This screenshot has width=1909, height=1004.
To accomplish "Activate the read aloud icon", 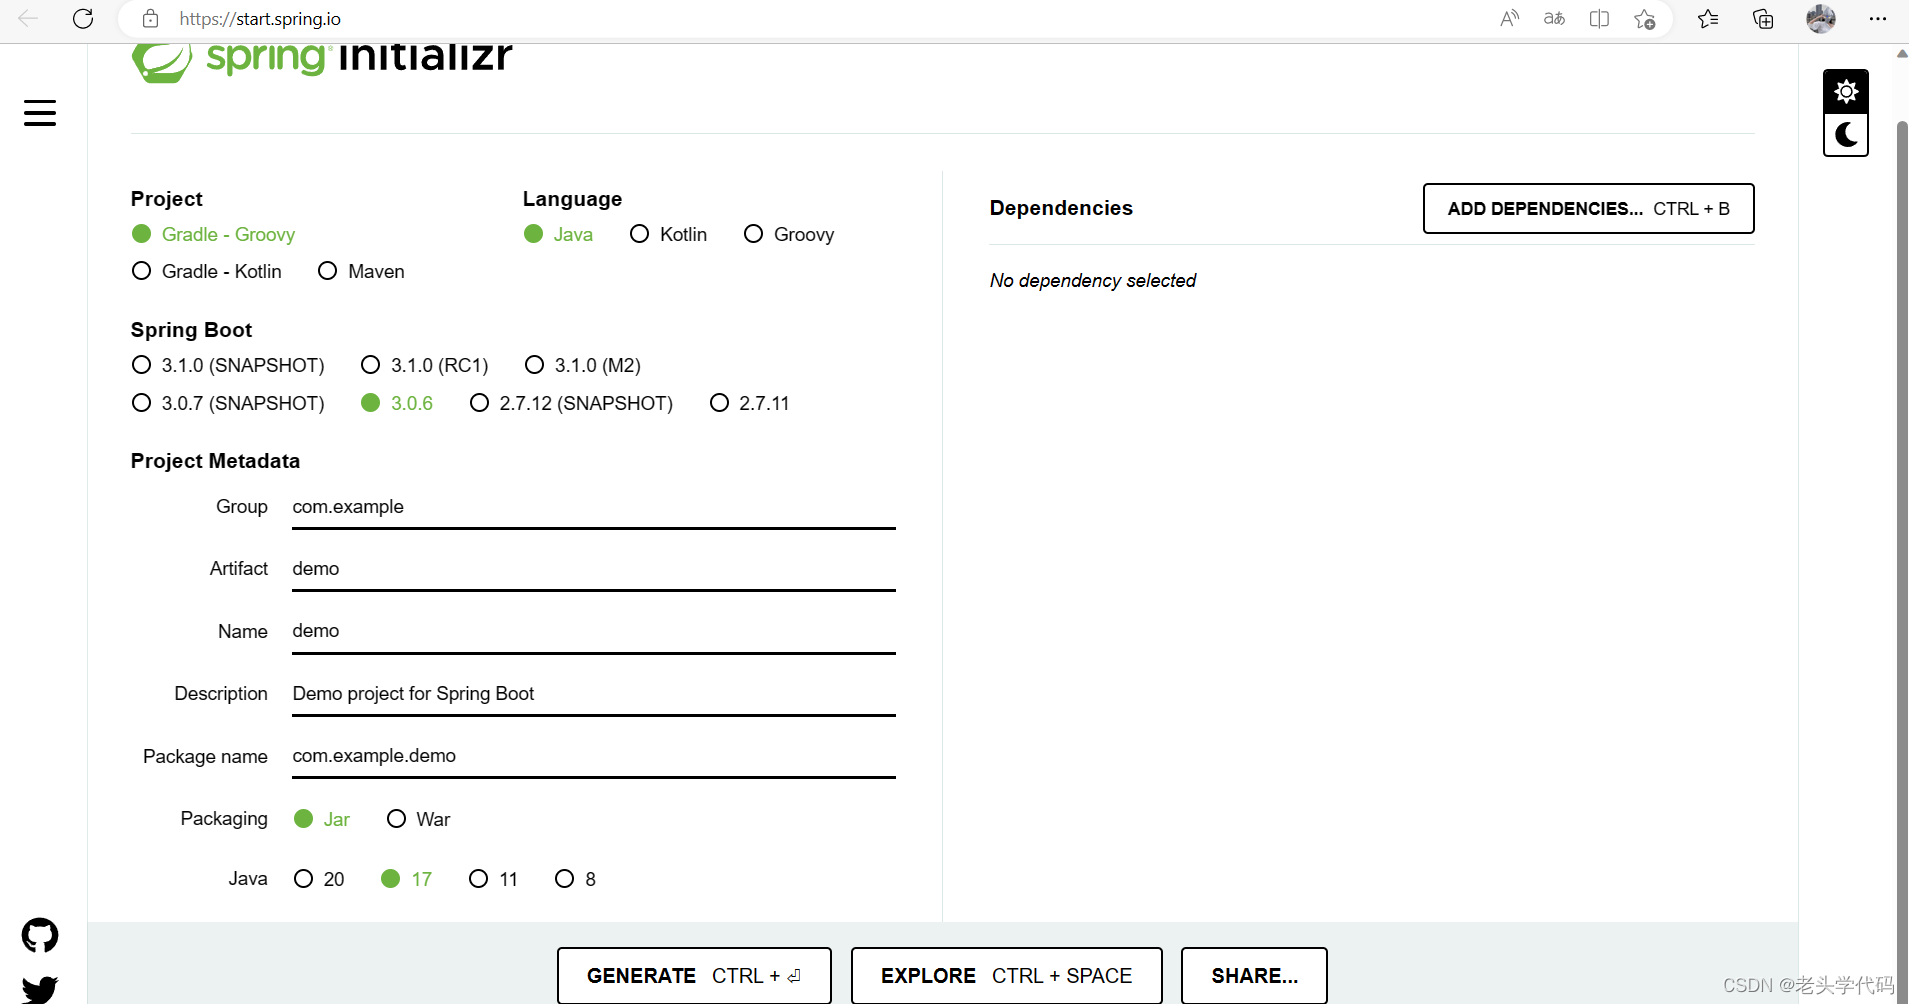I will (x=1509, y=19).
